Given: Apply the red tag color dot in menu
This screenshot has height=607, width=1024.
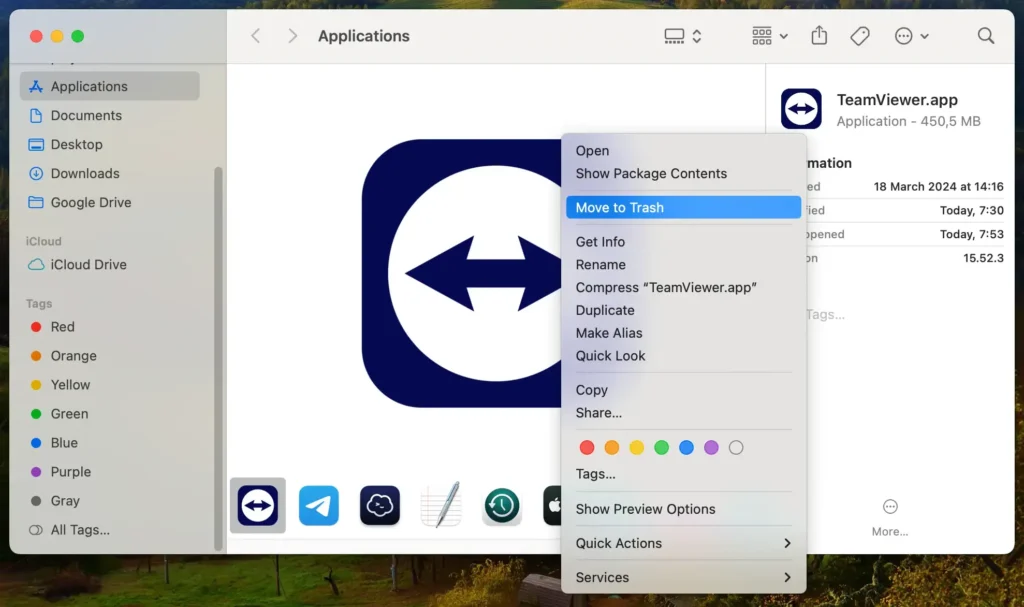Looking at the screenshot, I should [586, 448].
